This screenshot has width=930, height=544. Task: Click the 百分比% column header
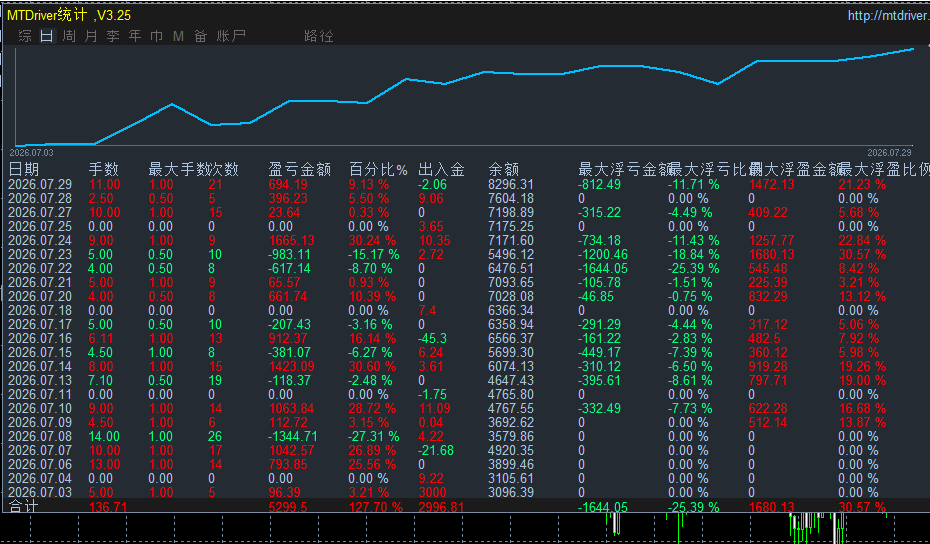378,170
